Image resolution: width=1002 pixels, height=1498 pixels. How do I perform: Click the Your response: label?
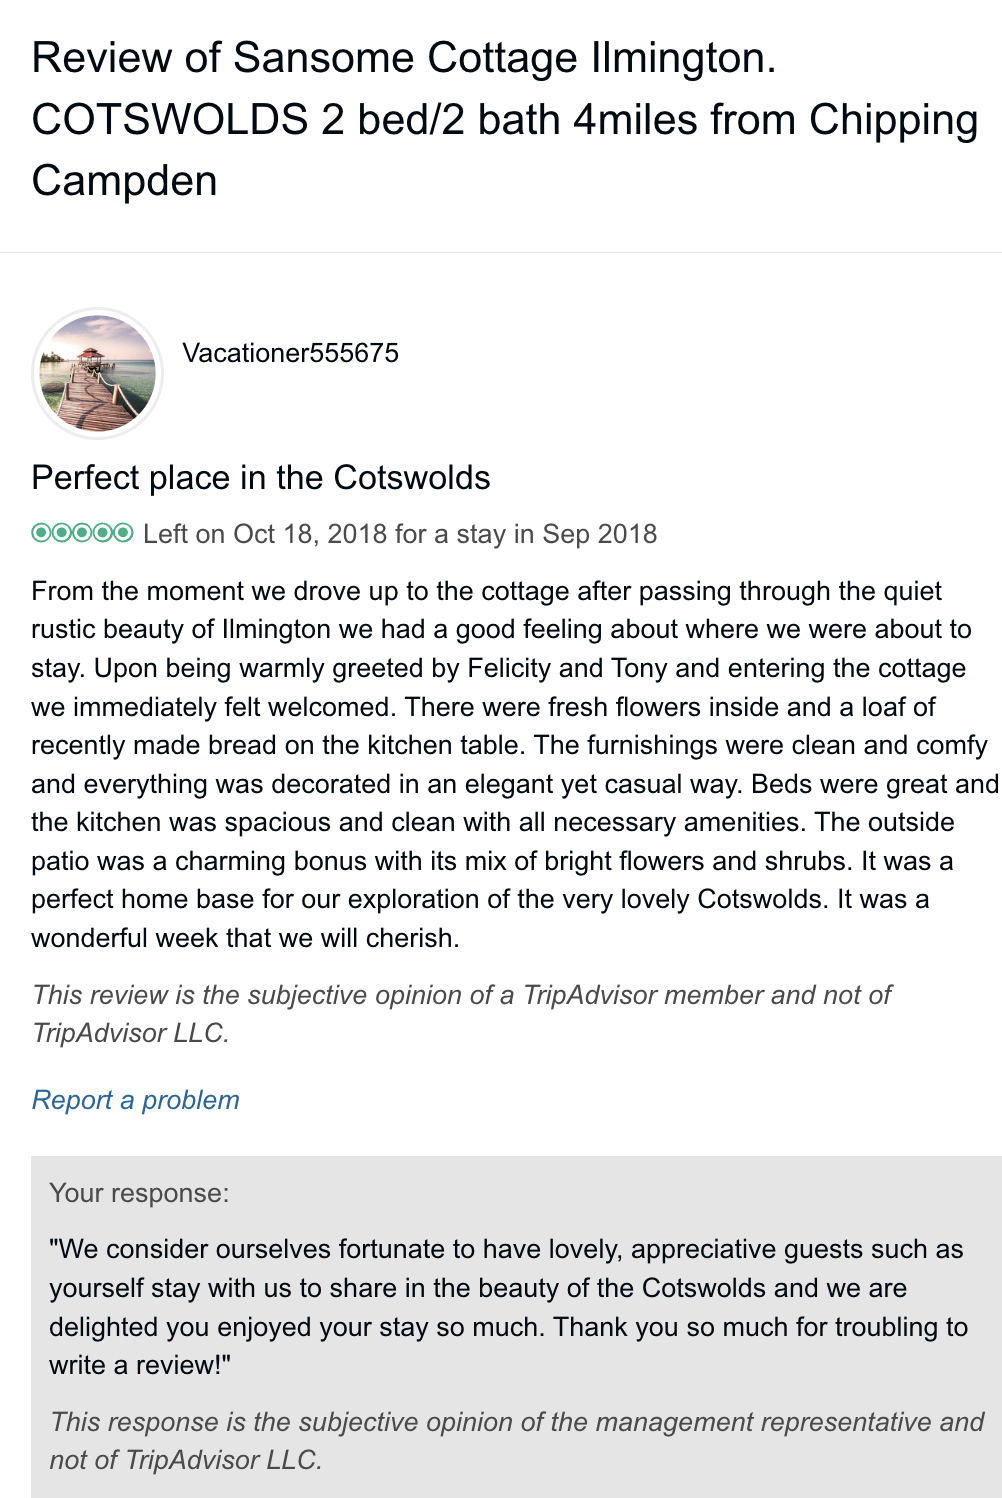139,1193
